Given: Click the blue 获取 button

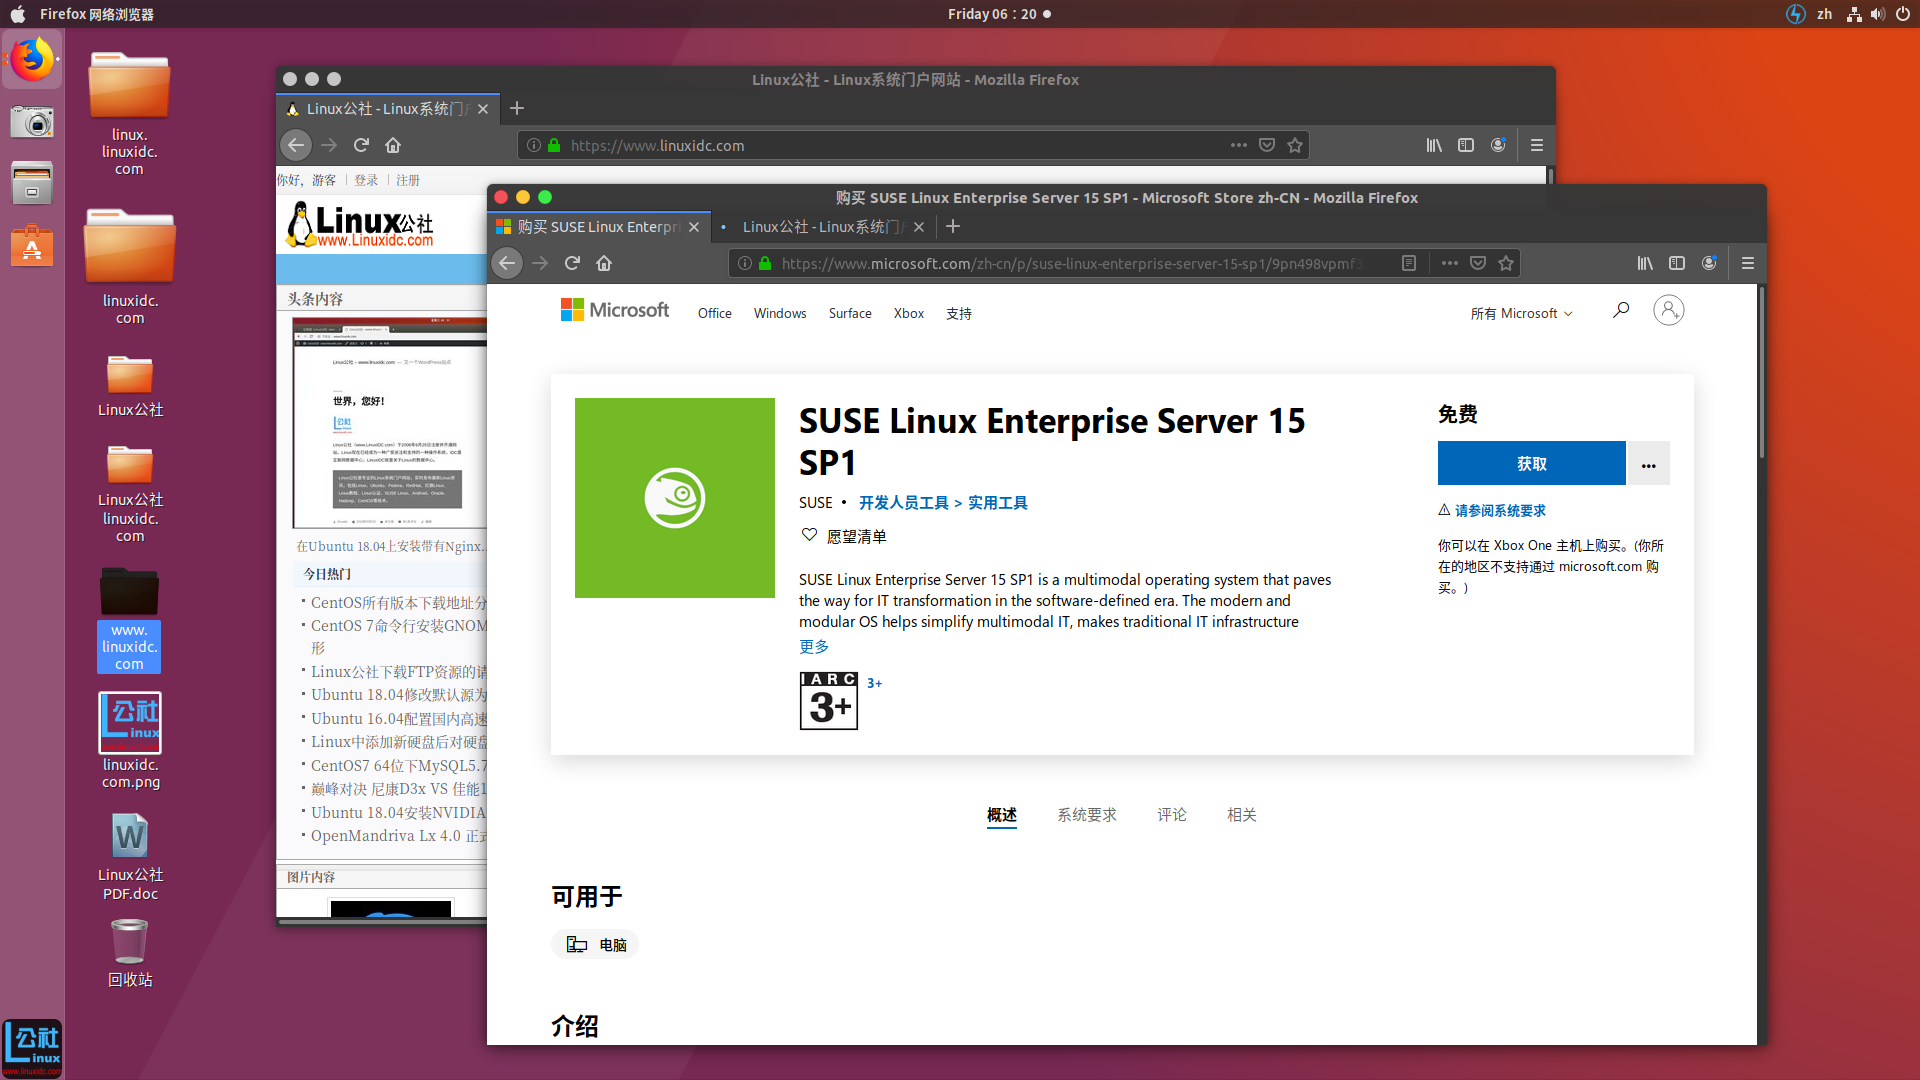Looking at the screenshot, I should [x=1531, y=464].
